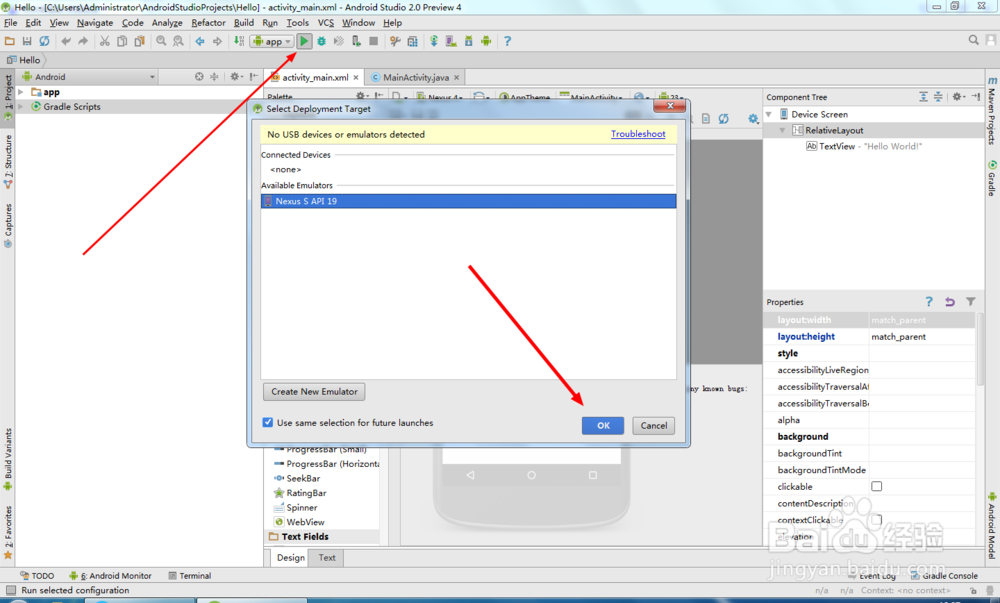Collapse the Device Screen tree node
This screenshot has height=603, width=1000.
768,115
